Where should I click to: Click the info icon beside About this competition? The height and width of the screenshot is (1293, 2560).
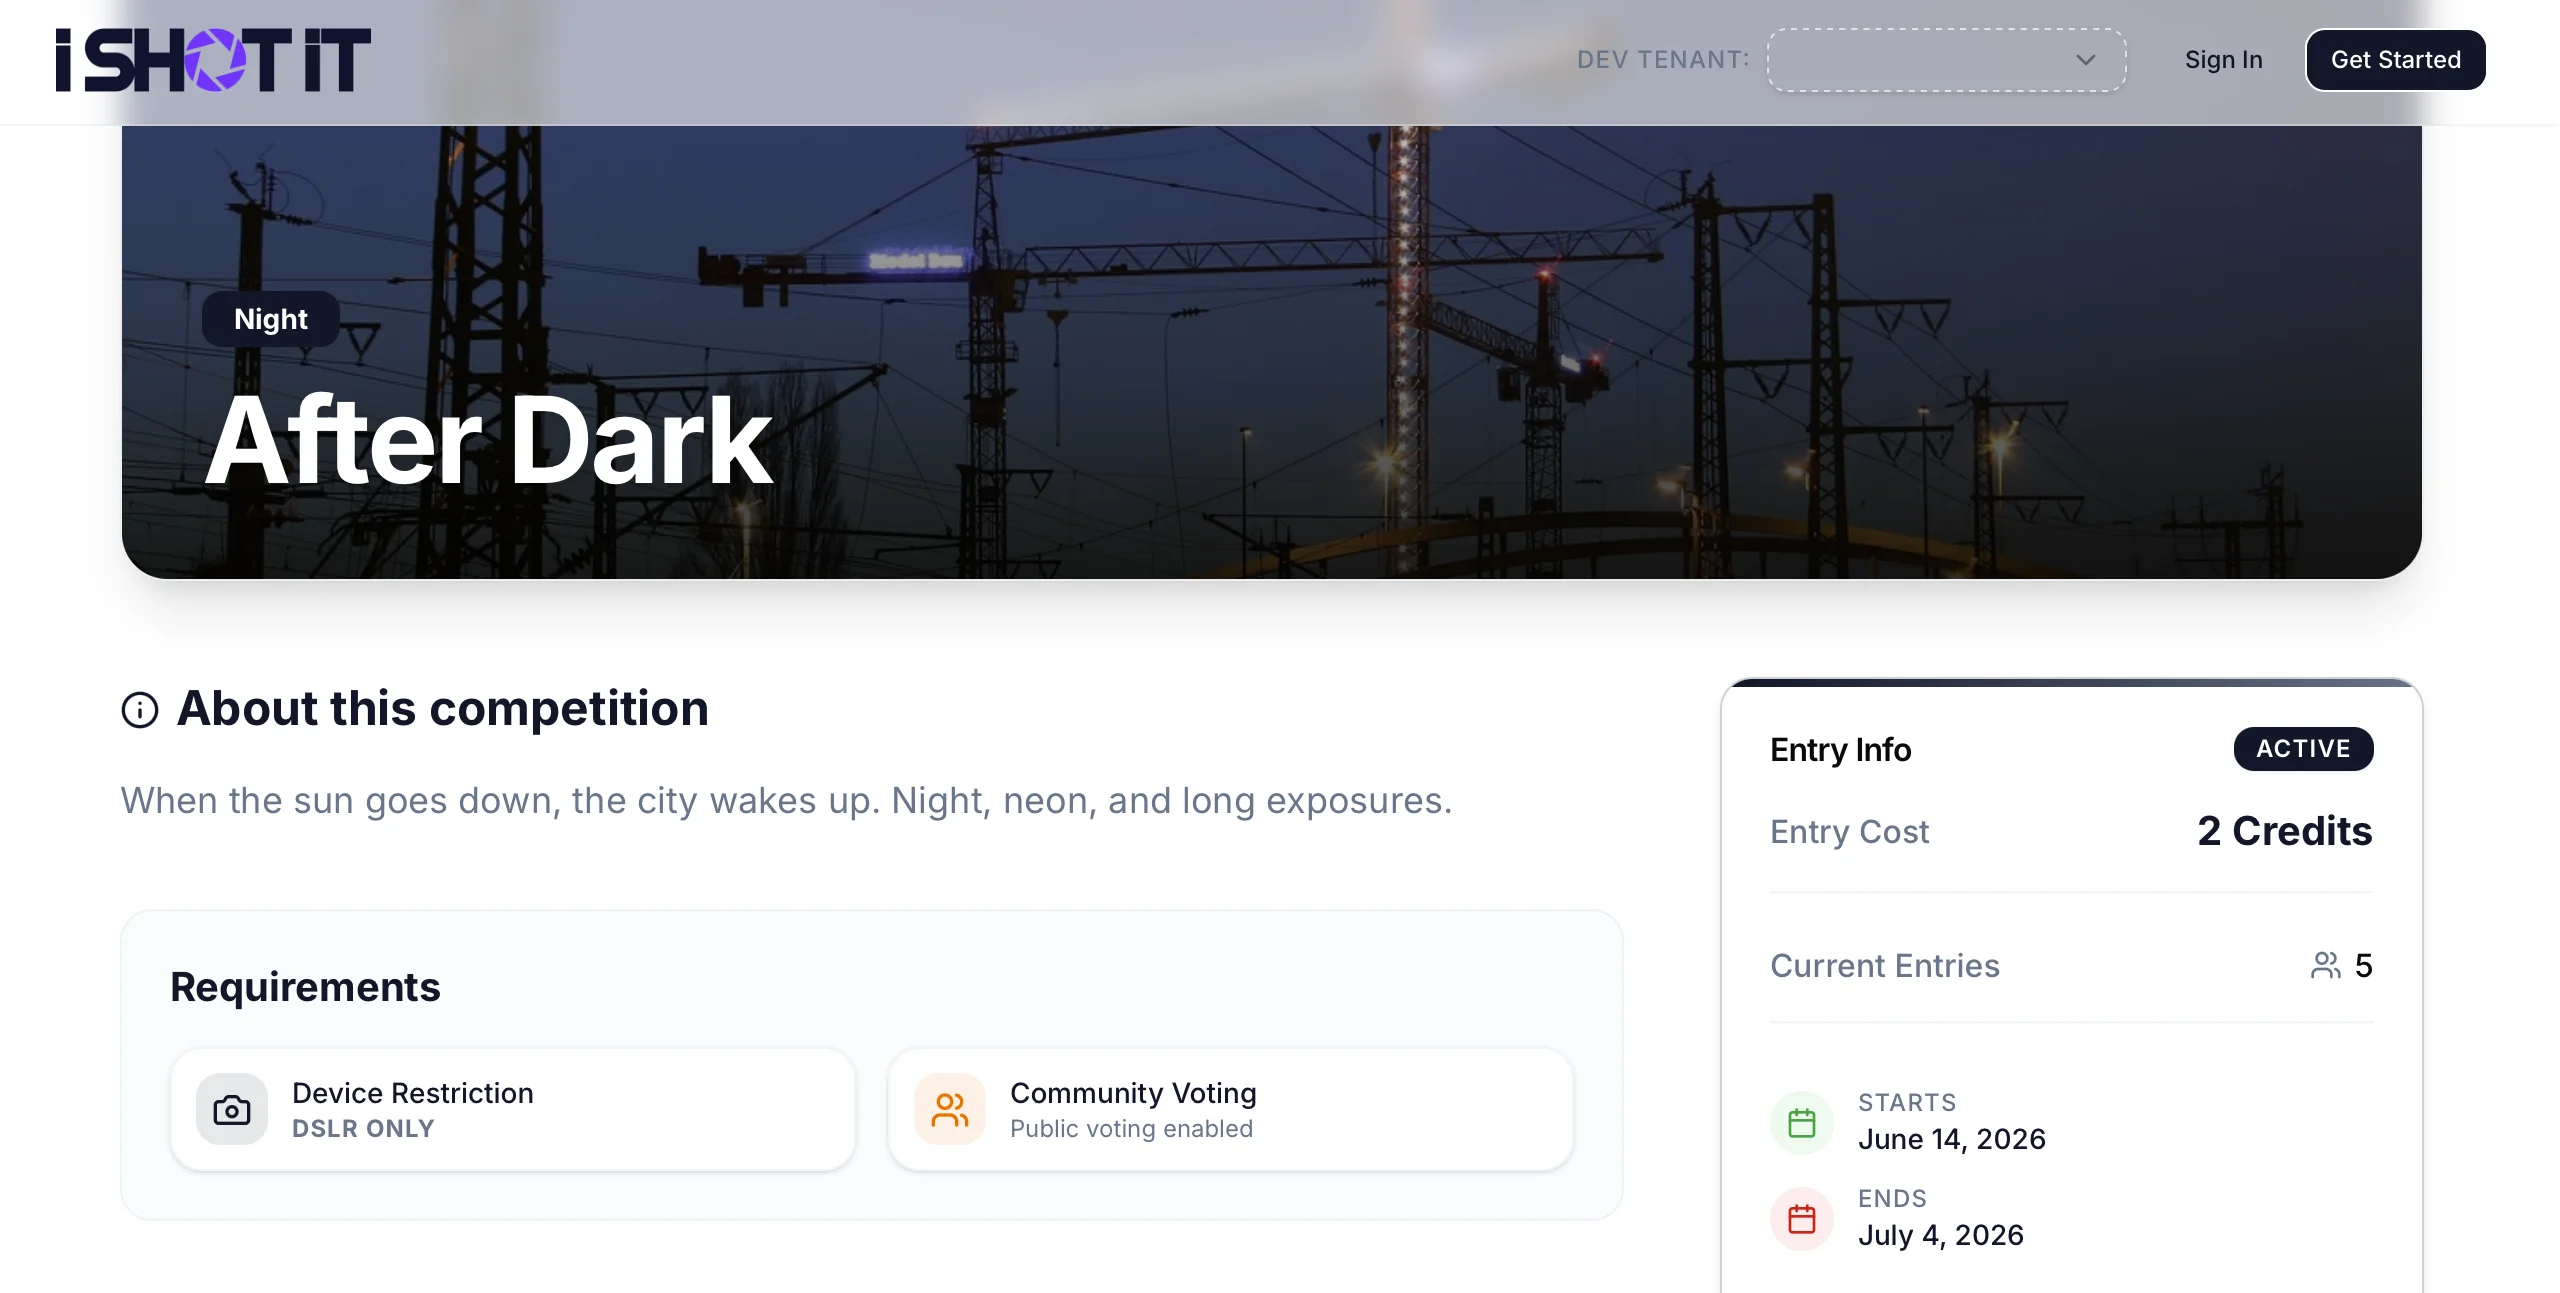140,710
